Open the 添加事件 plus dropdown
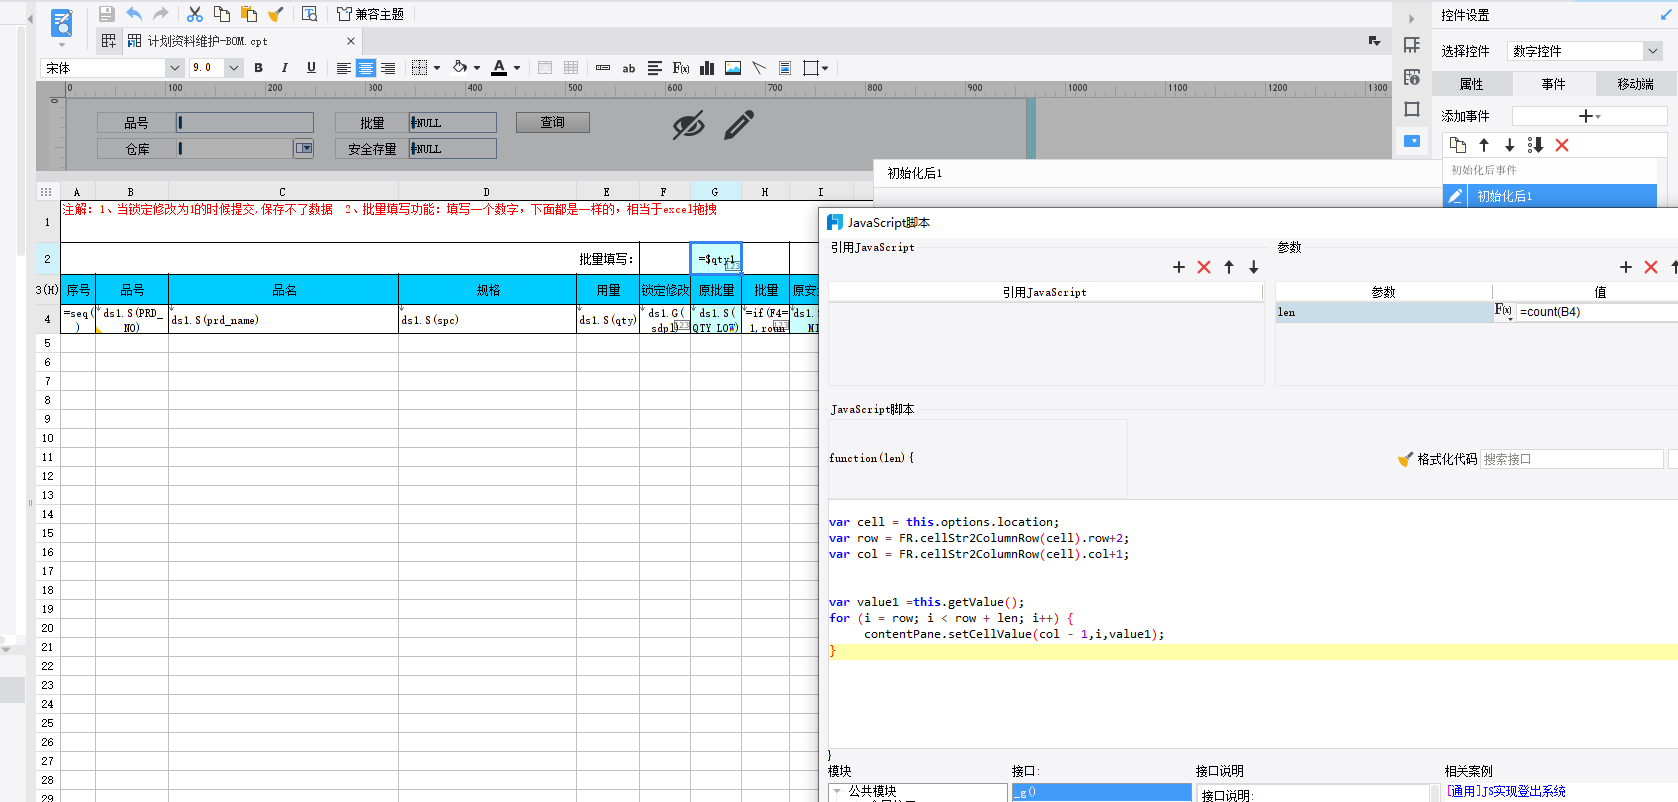1678x802 pixels. (x=1588, y=116)
